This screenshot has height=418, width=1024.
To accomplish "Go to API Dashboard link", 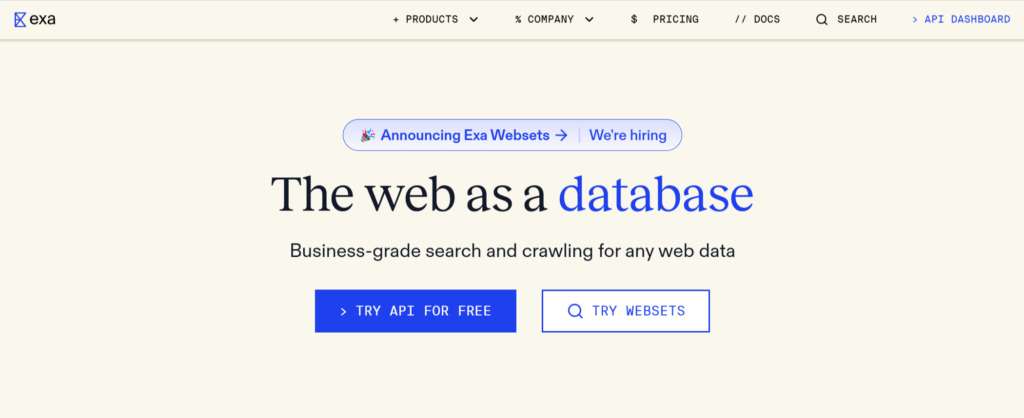I will point(961,19).
